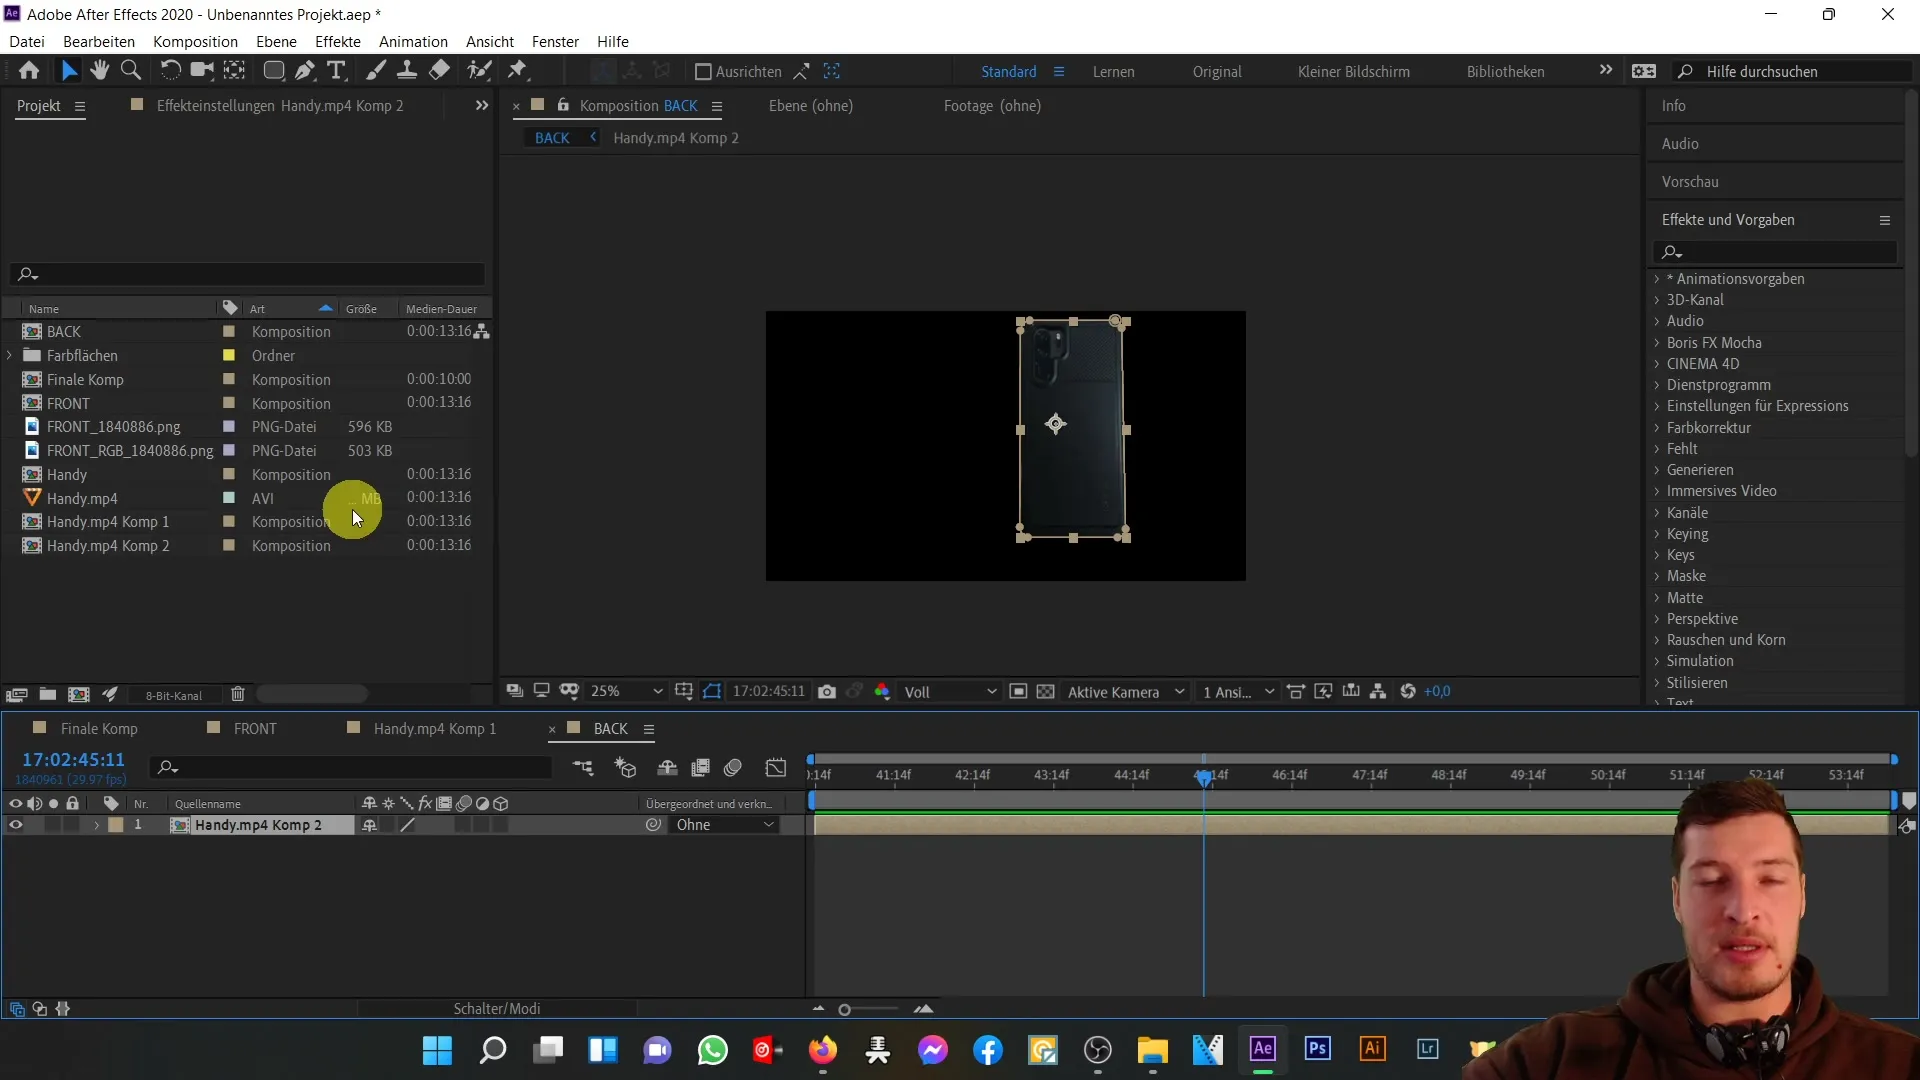Select the Rotation tool in toolbar
This screenshot has height=1080, width=1920.
[x=170, y=71]
